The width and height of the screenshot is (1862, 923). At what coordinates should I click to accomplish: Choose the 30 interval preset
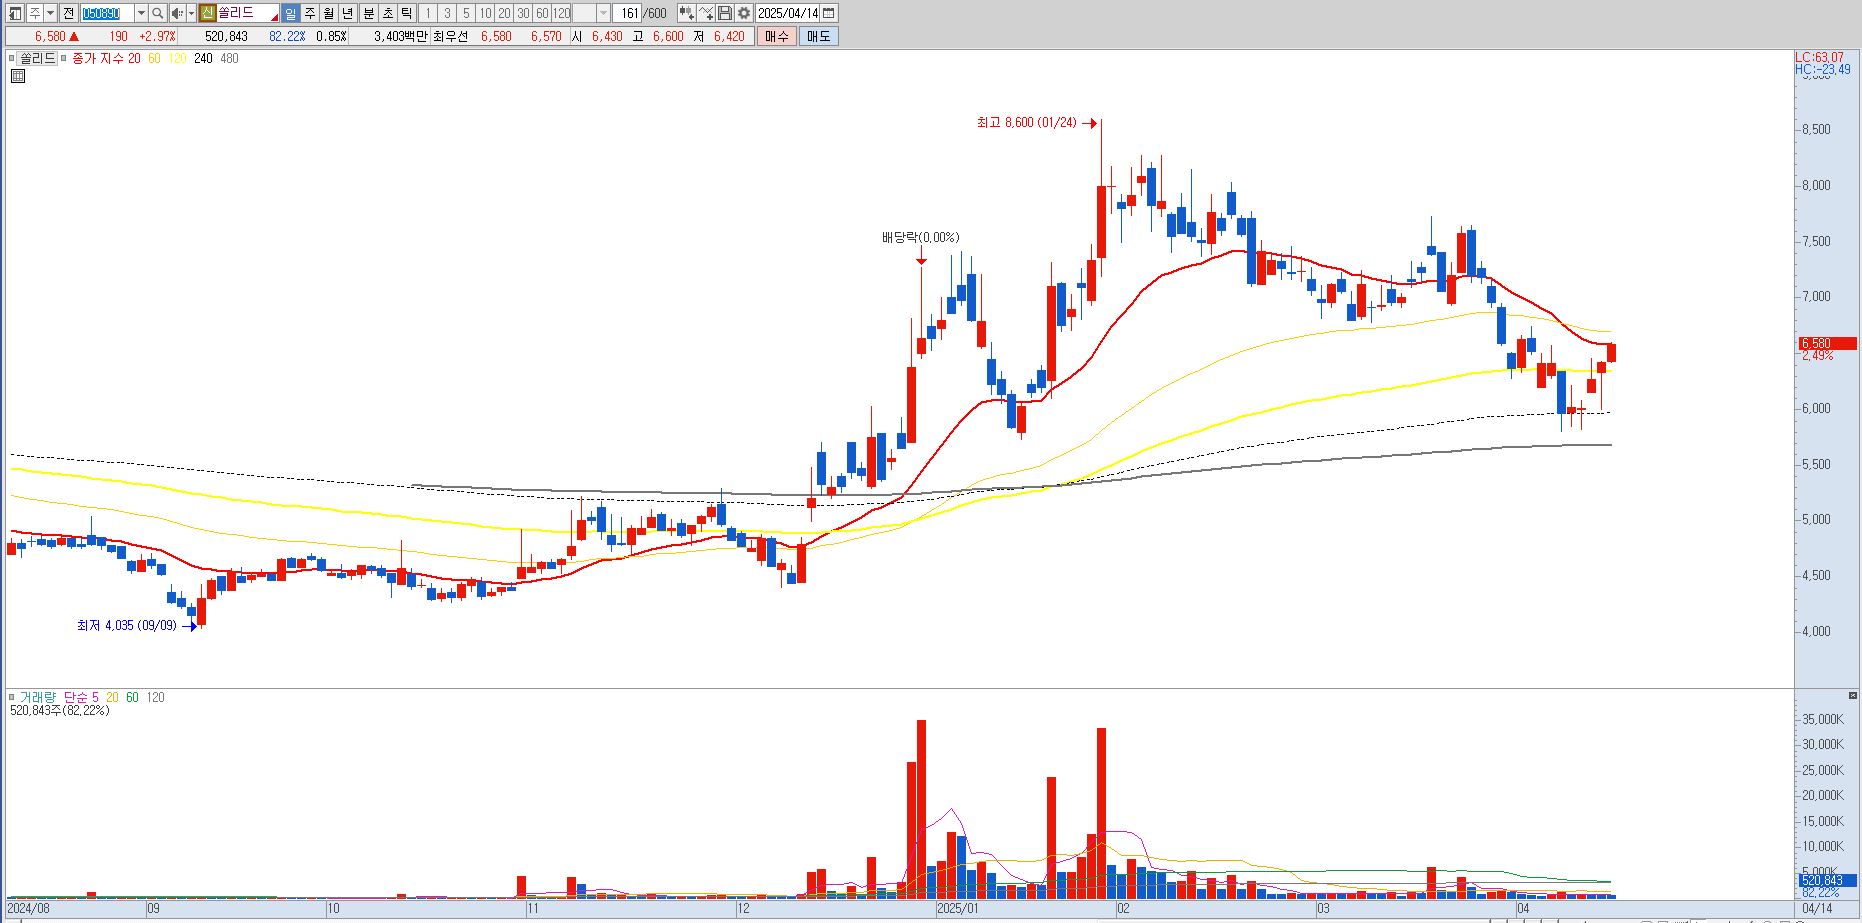[x=523, y=13]
